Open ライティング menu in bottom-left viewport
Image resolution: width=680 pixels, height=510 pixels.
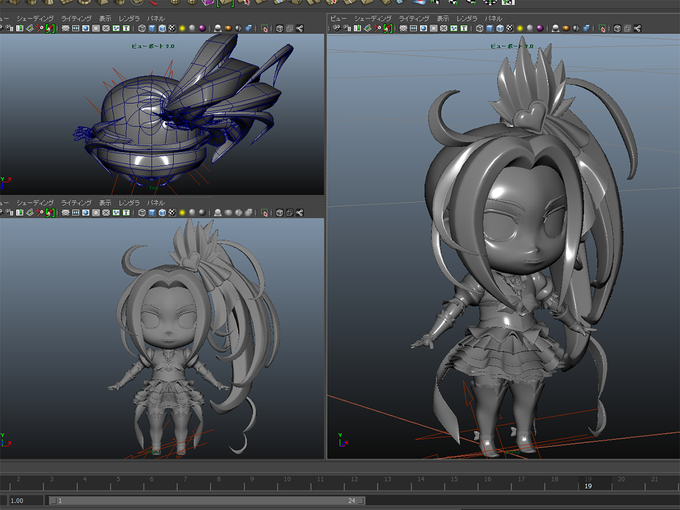click(76, 203)
